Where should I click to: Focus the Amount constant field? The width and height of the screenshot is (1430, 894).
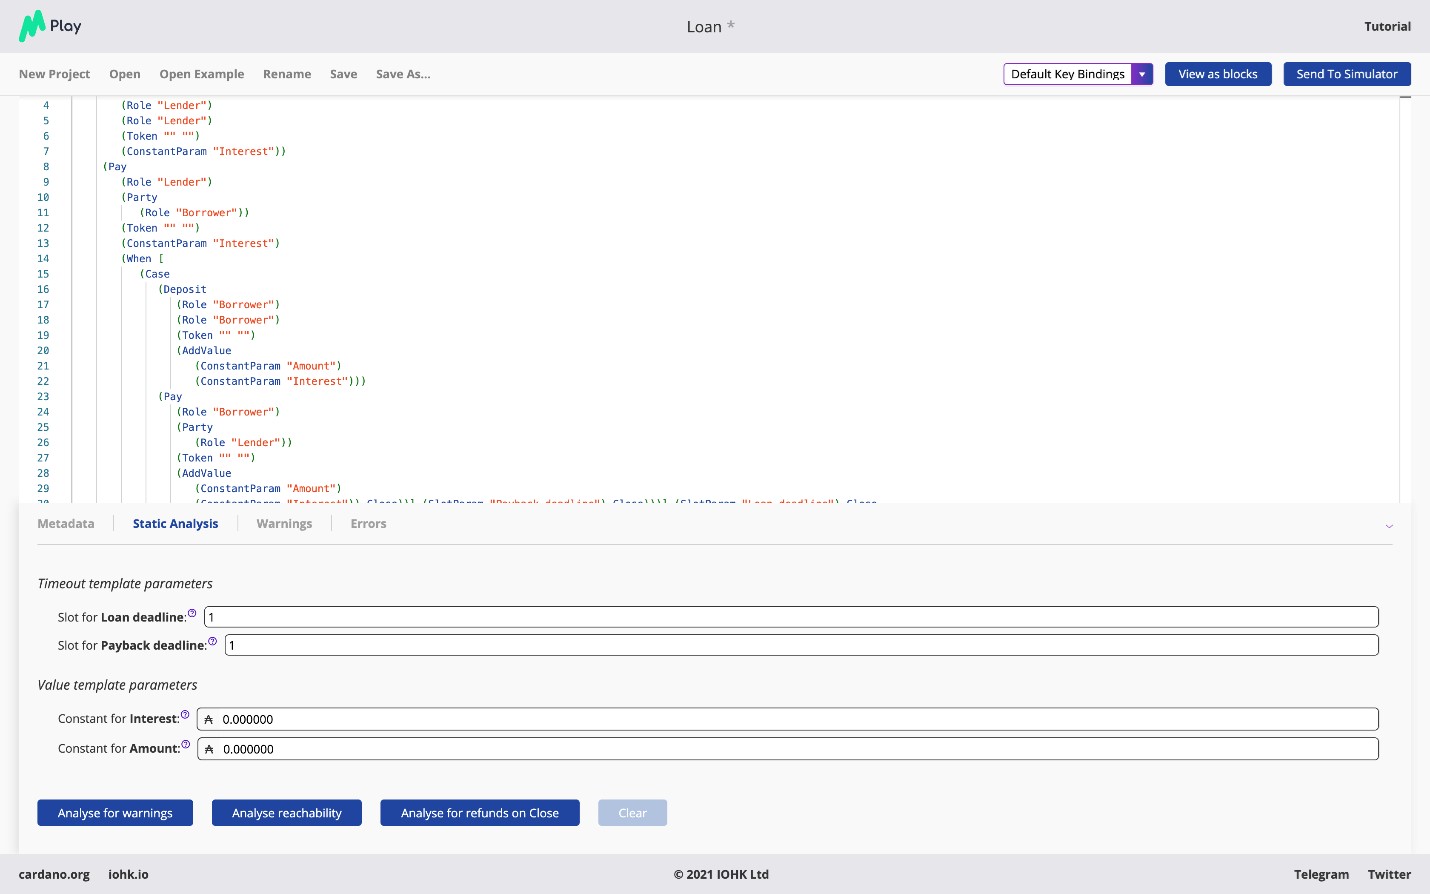[x=788, y=749]
